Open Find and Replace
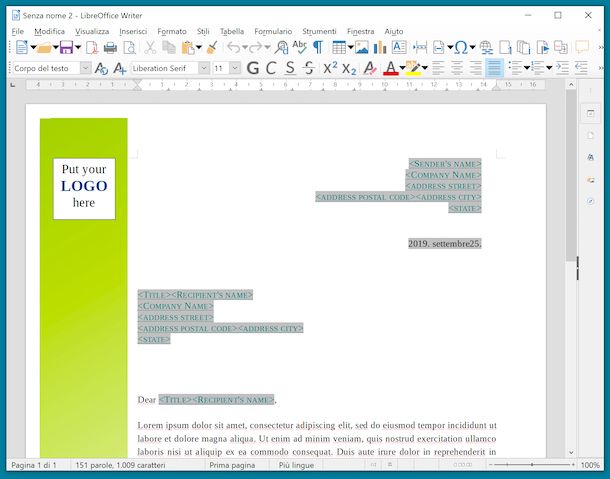The image size is (610, 479). pos(281,47)
